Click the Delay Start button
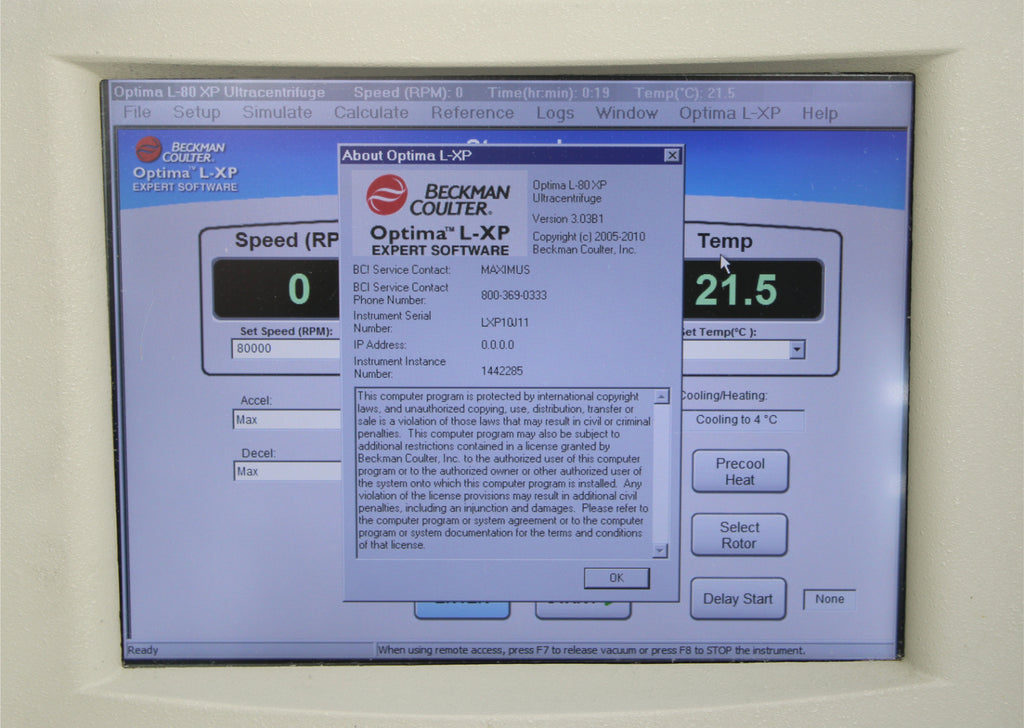This screenshot has height=728, width=1024. [738, 599]
